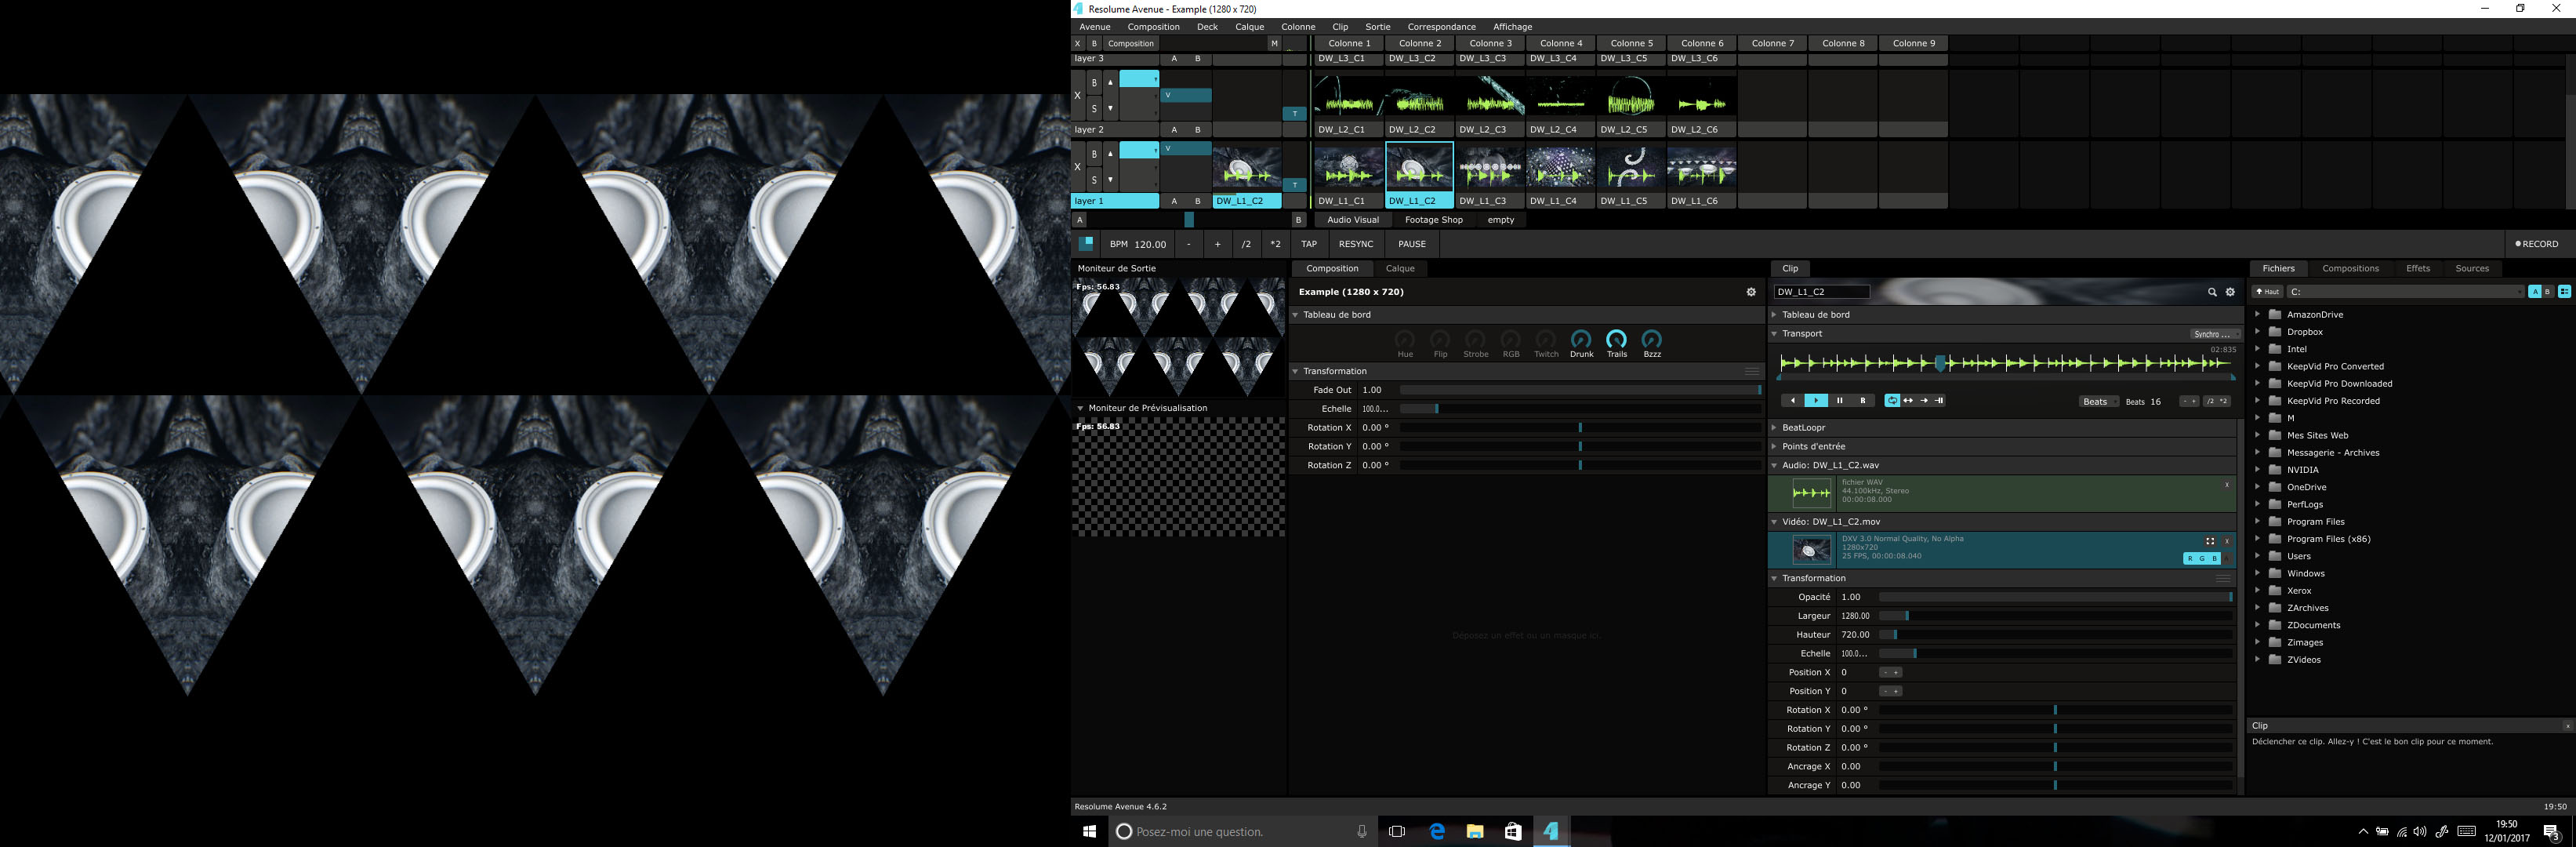Click the Trails effect knob

[1616, 339]
